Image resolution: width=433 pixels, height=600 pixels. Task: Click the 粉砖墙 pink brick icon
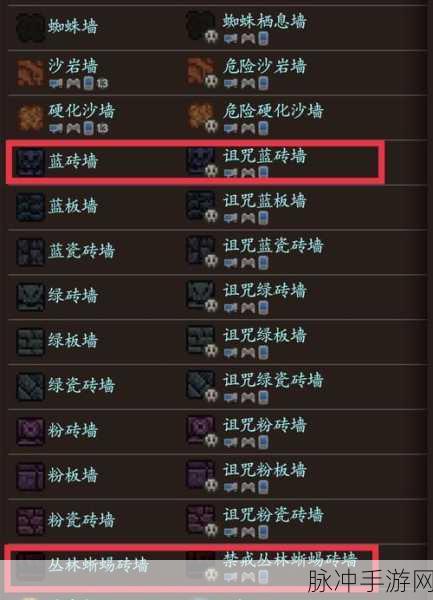(30, 431)
